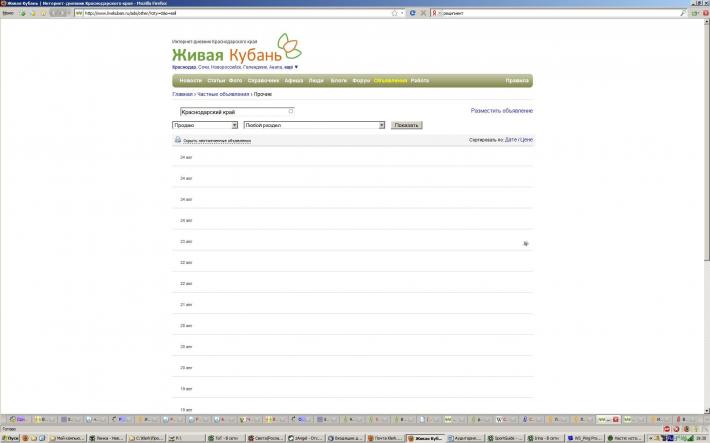This screenshot has height=443, width=710.
Task: Open the Правила link in navigation bar
Action: 517,81
